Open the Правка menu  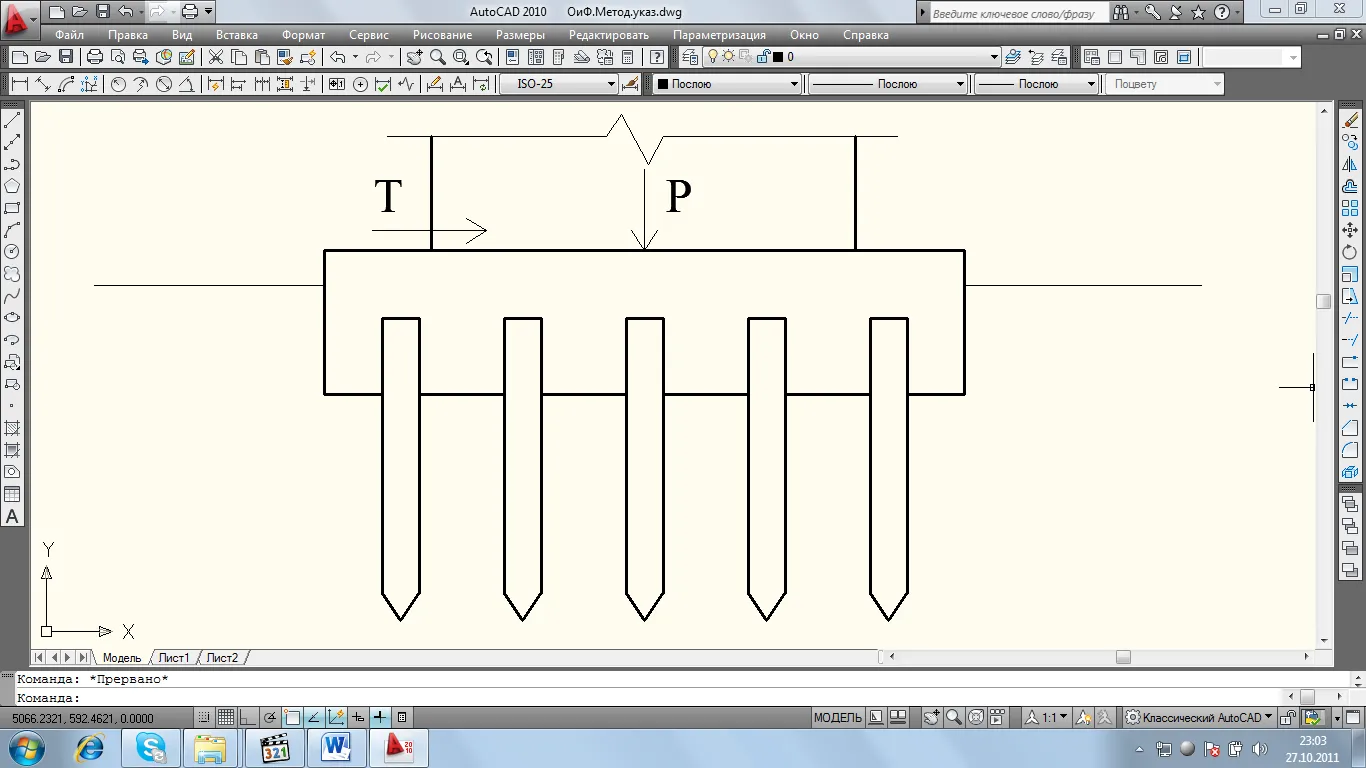[x=128, y=34]
